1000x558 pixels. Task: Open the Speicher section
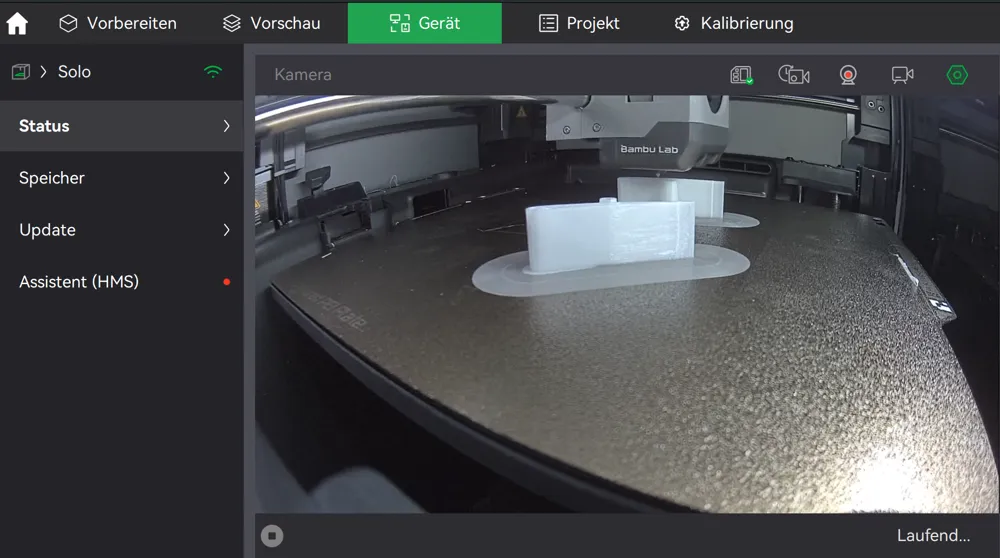(121, 178)
